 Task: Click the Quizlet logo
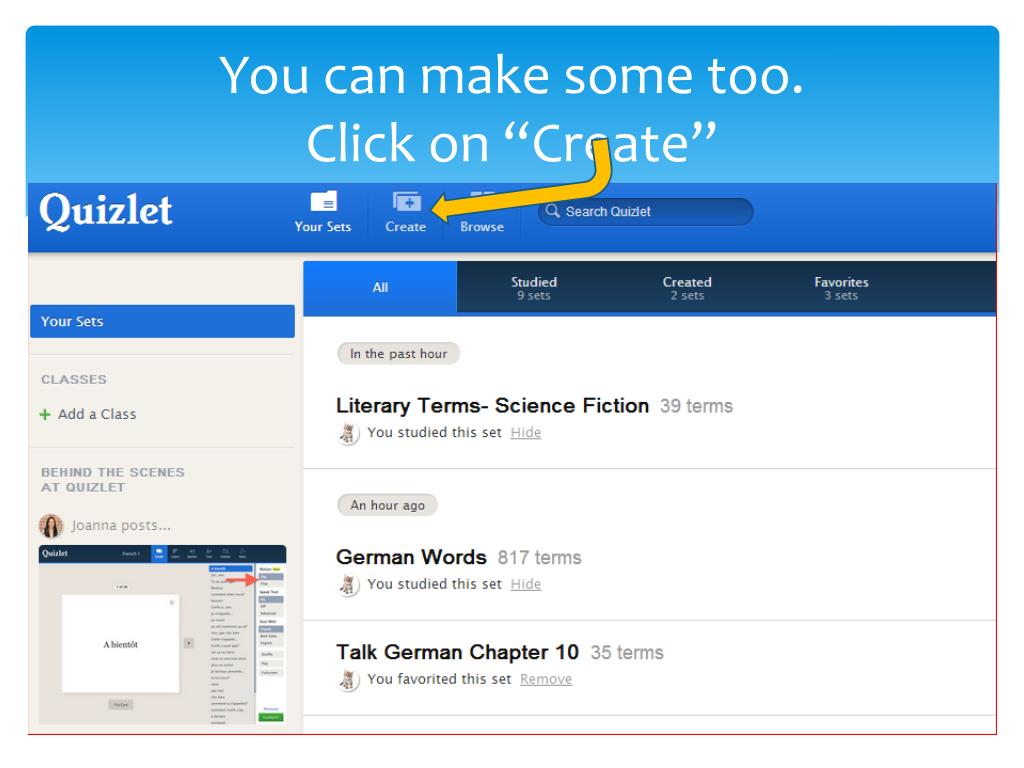106,211
